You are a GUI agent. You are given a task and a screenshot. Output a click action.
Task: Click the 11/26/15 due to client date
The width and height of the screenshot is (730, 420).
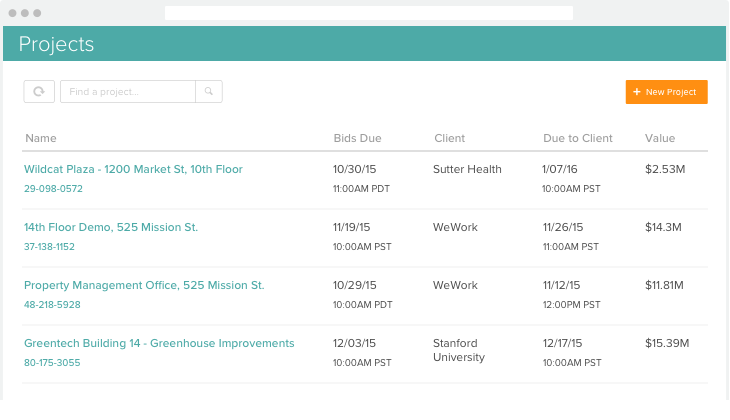[x=563, y=227]
